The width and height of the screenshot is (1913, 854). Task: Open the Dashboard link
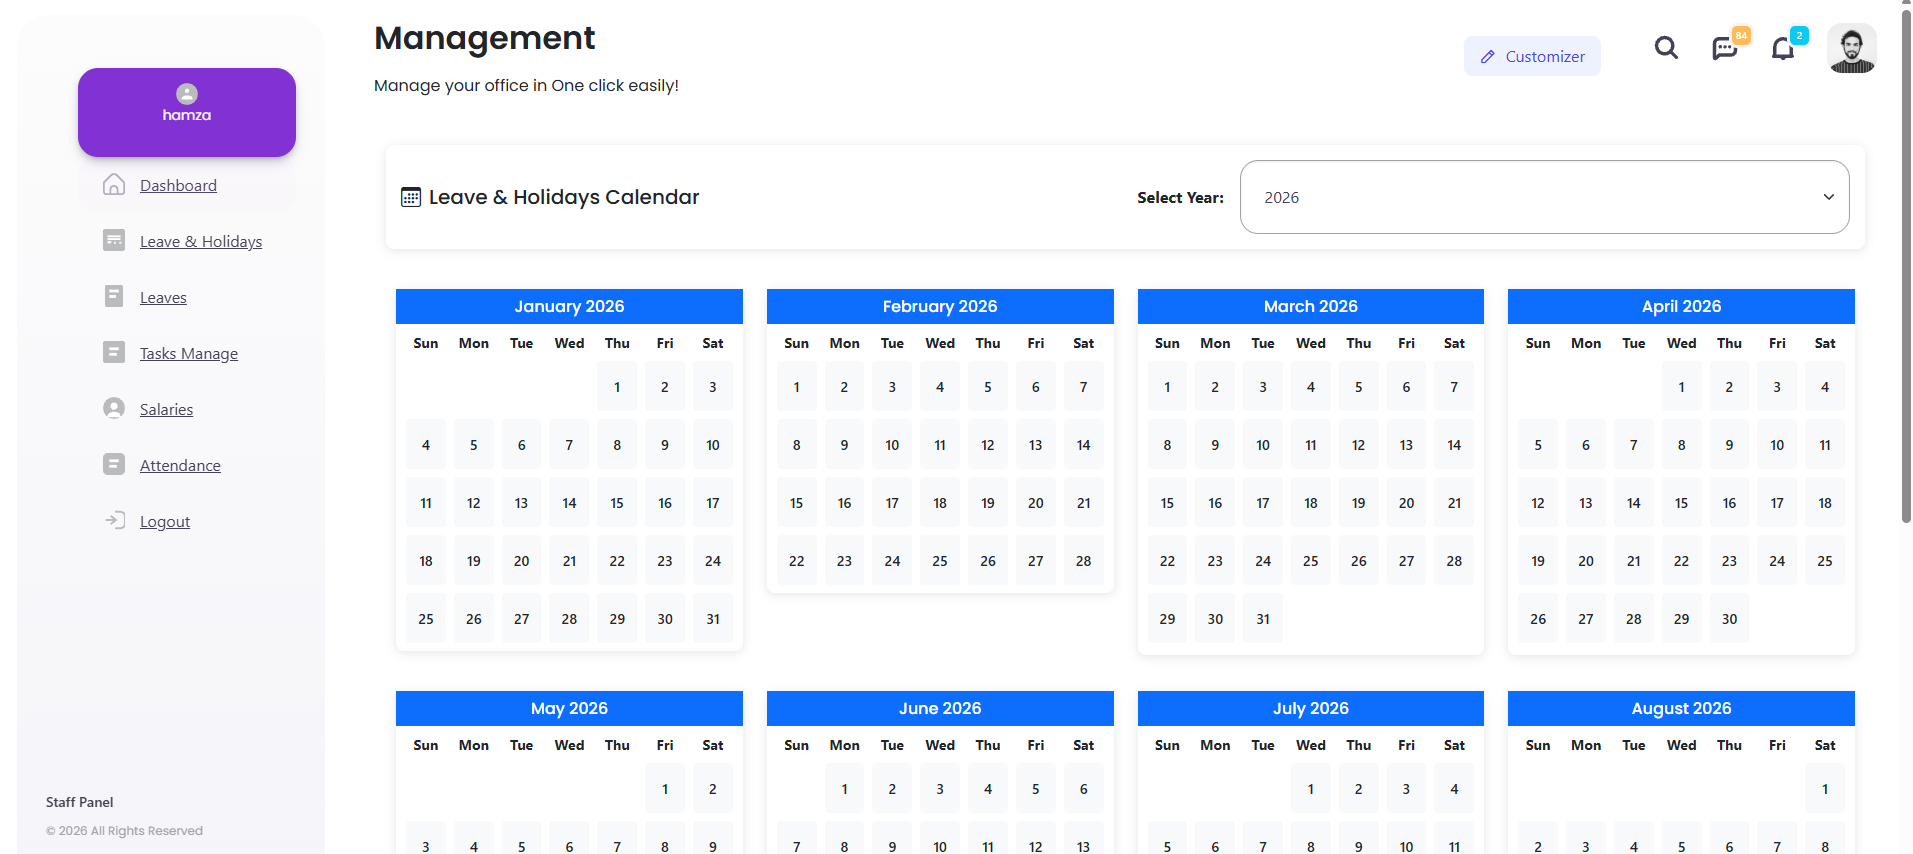(x=178, y=185)
